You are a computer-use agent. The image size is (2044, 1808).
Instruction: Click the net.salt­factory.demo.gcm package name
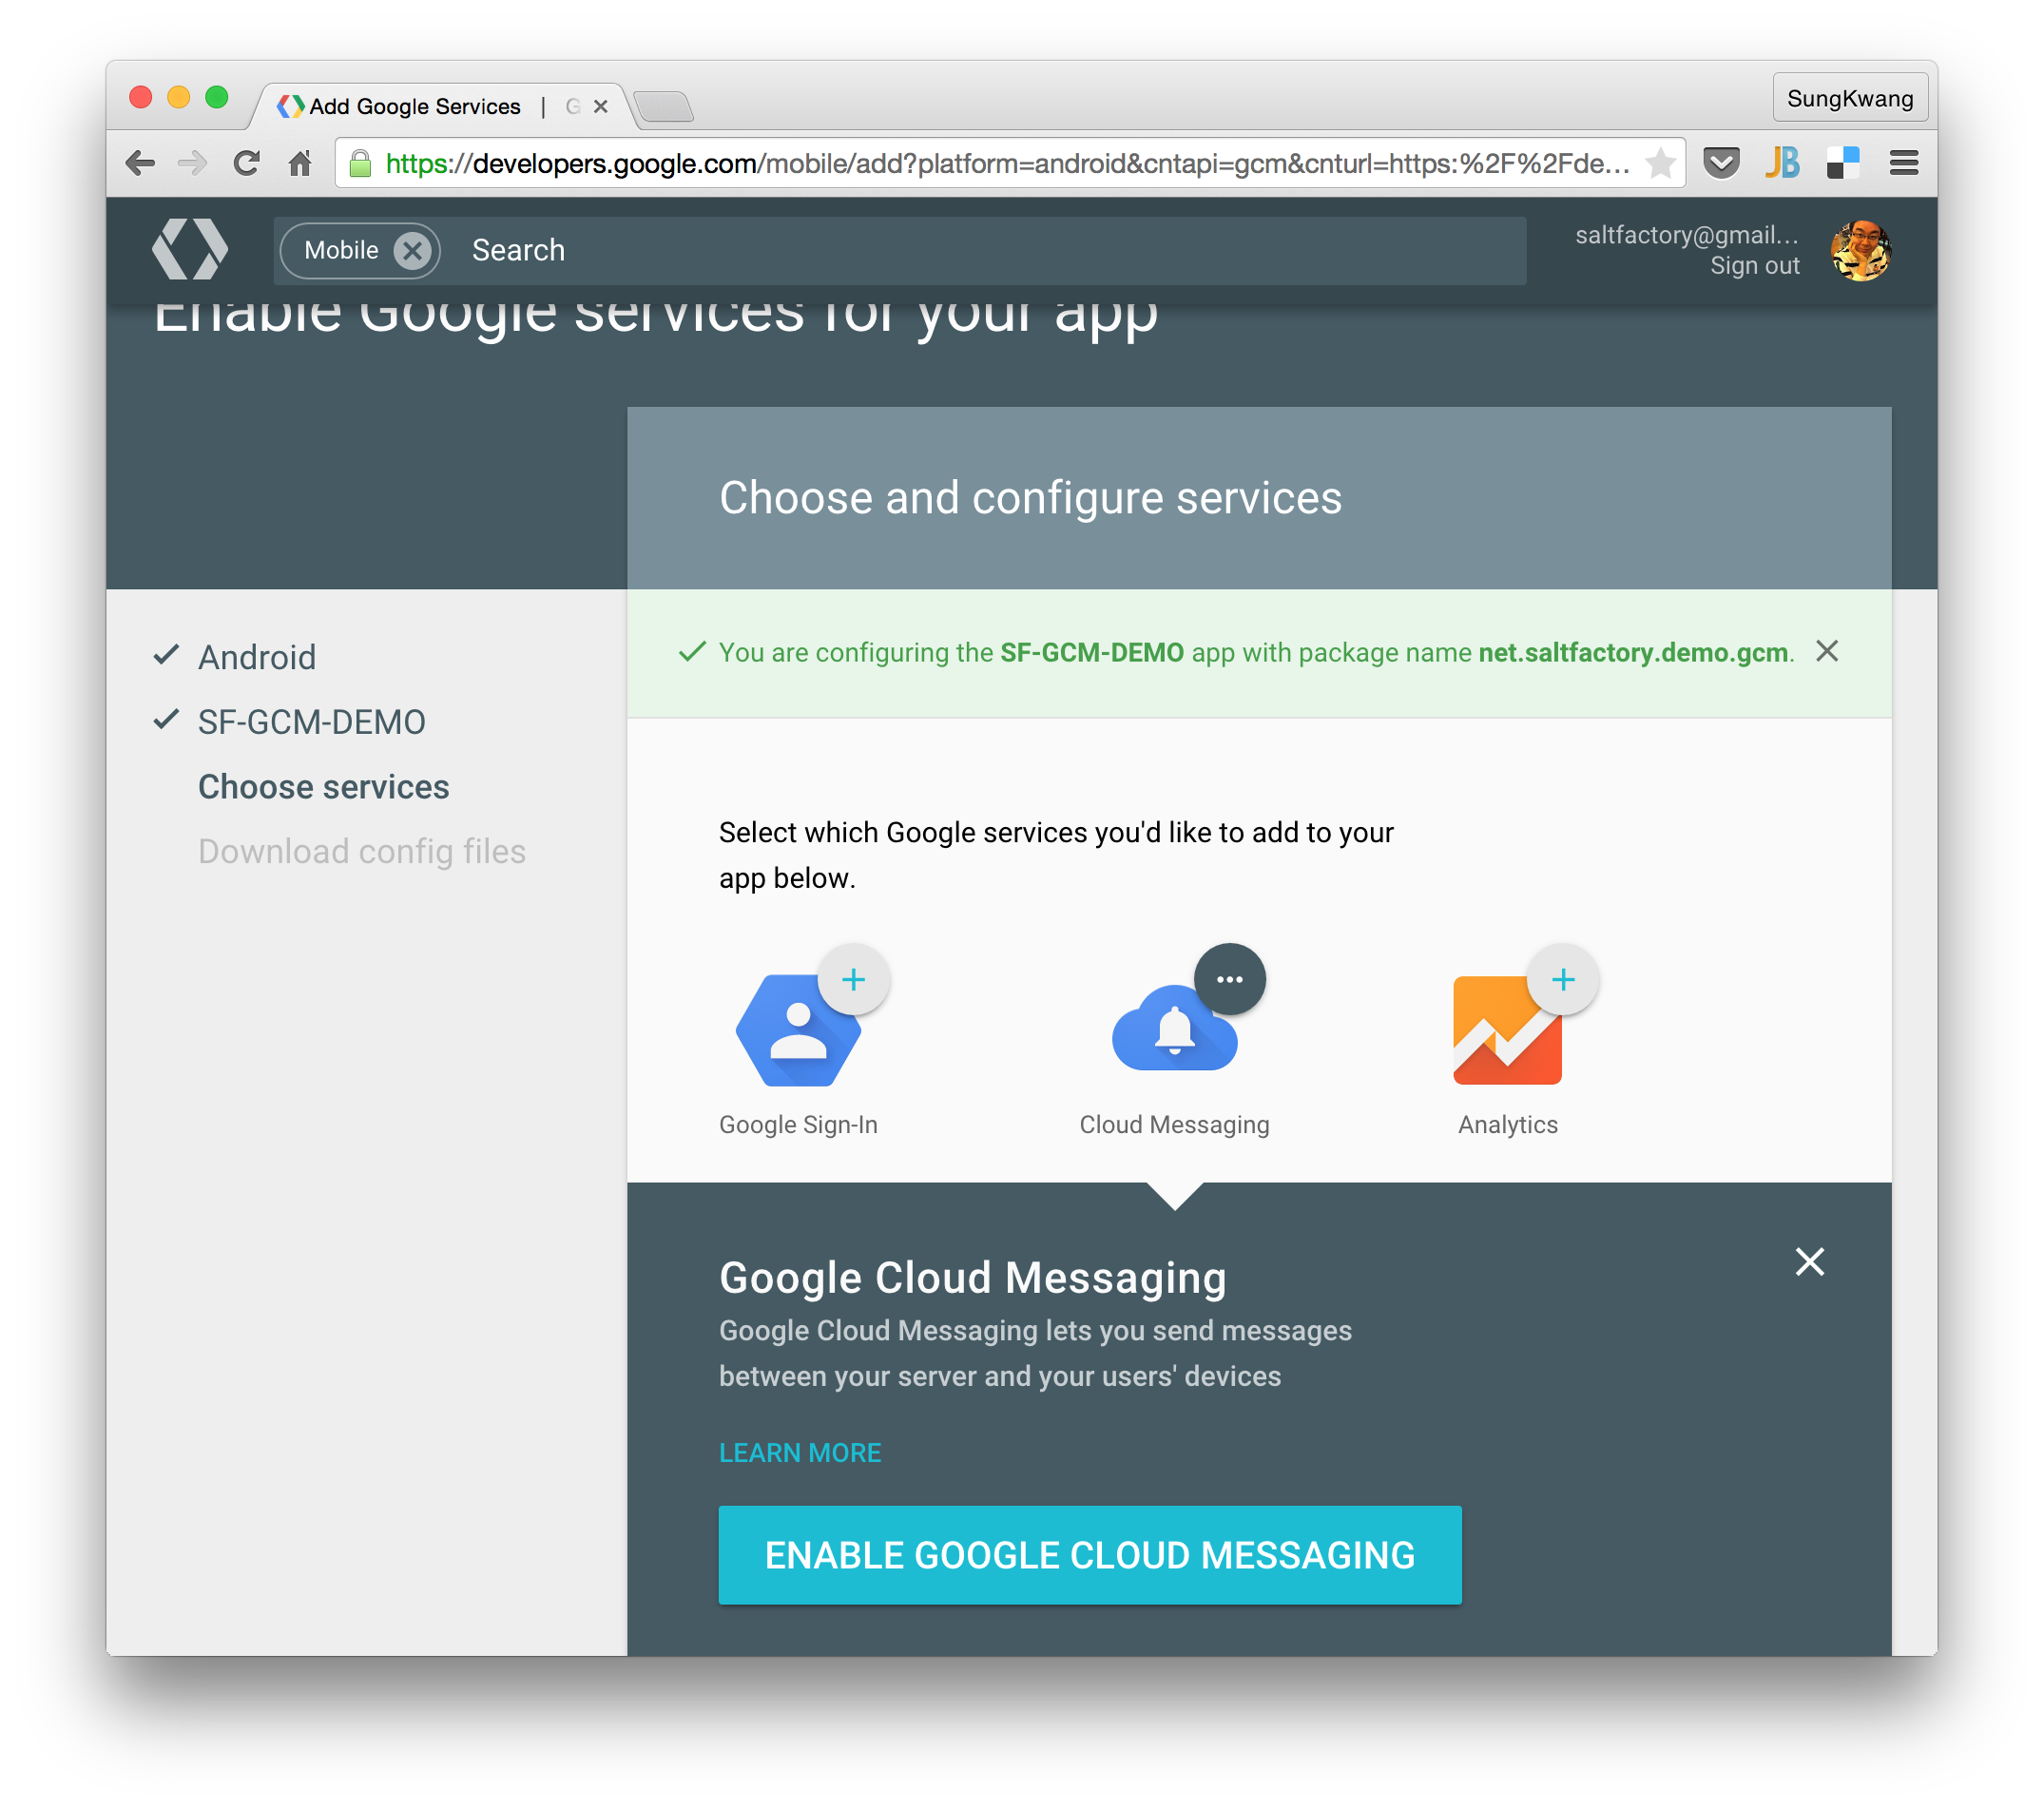pyautogui.click(x=1633, y=652)
